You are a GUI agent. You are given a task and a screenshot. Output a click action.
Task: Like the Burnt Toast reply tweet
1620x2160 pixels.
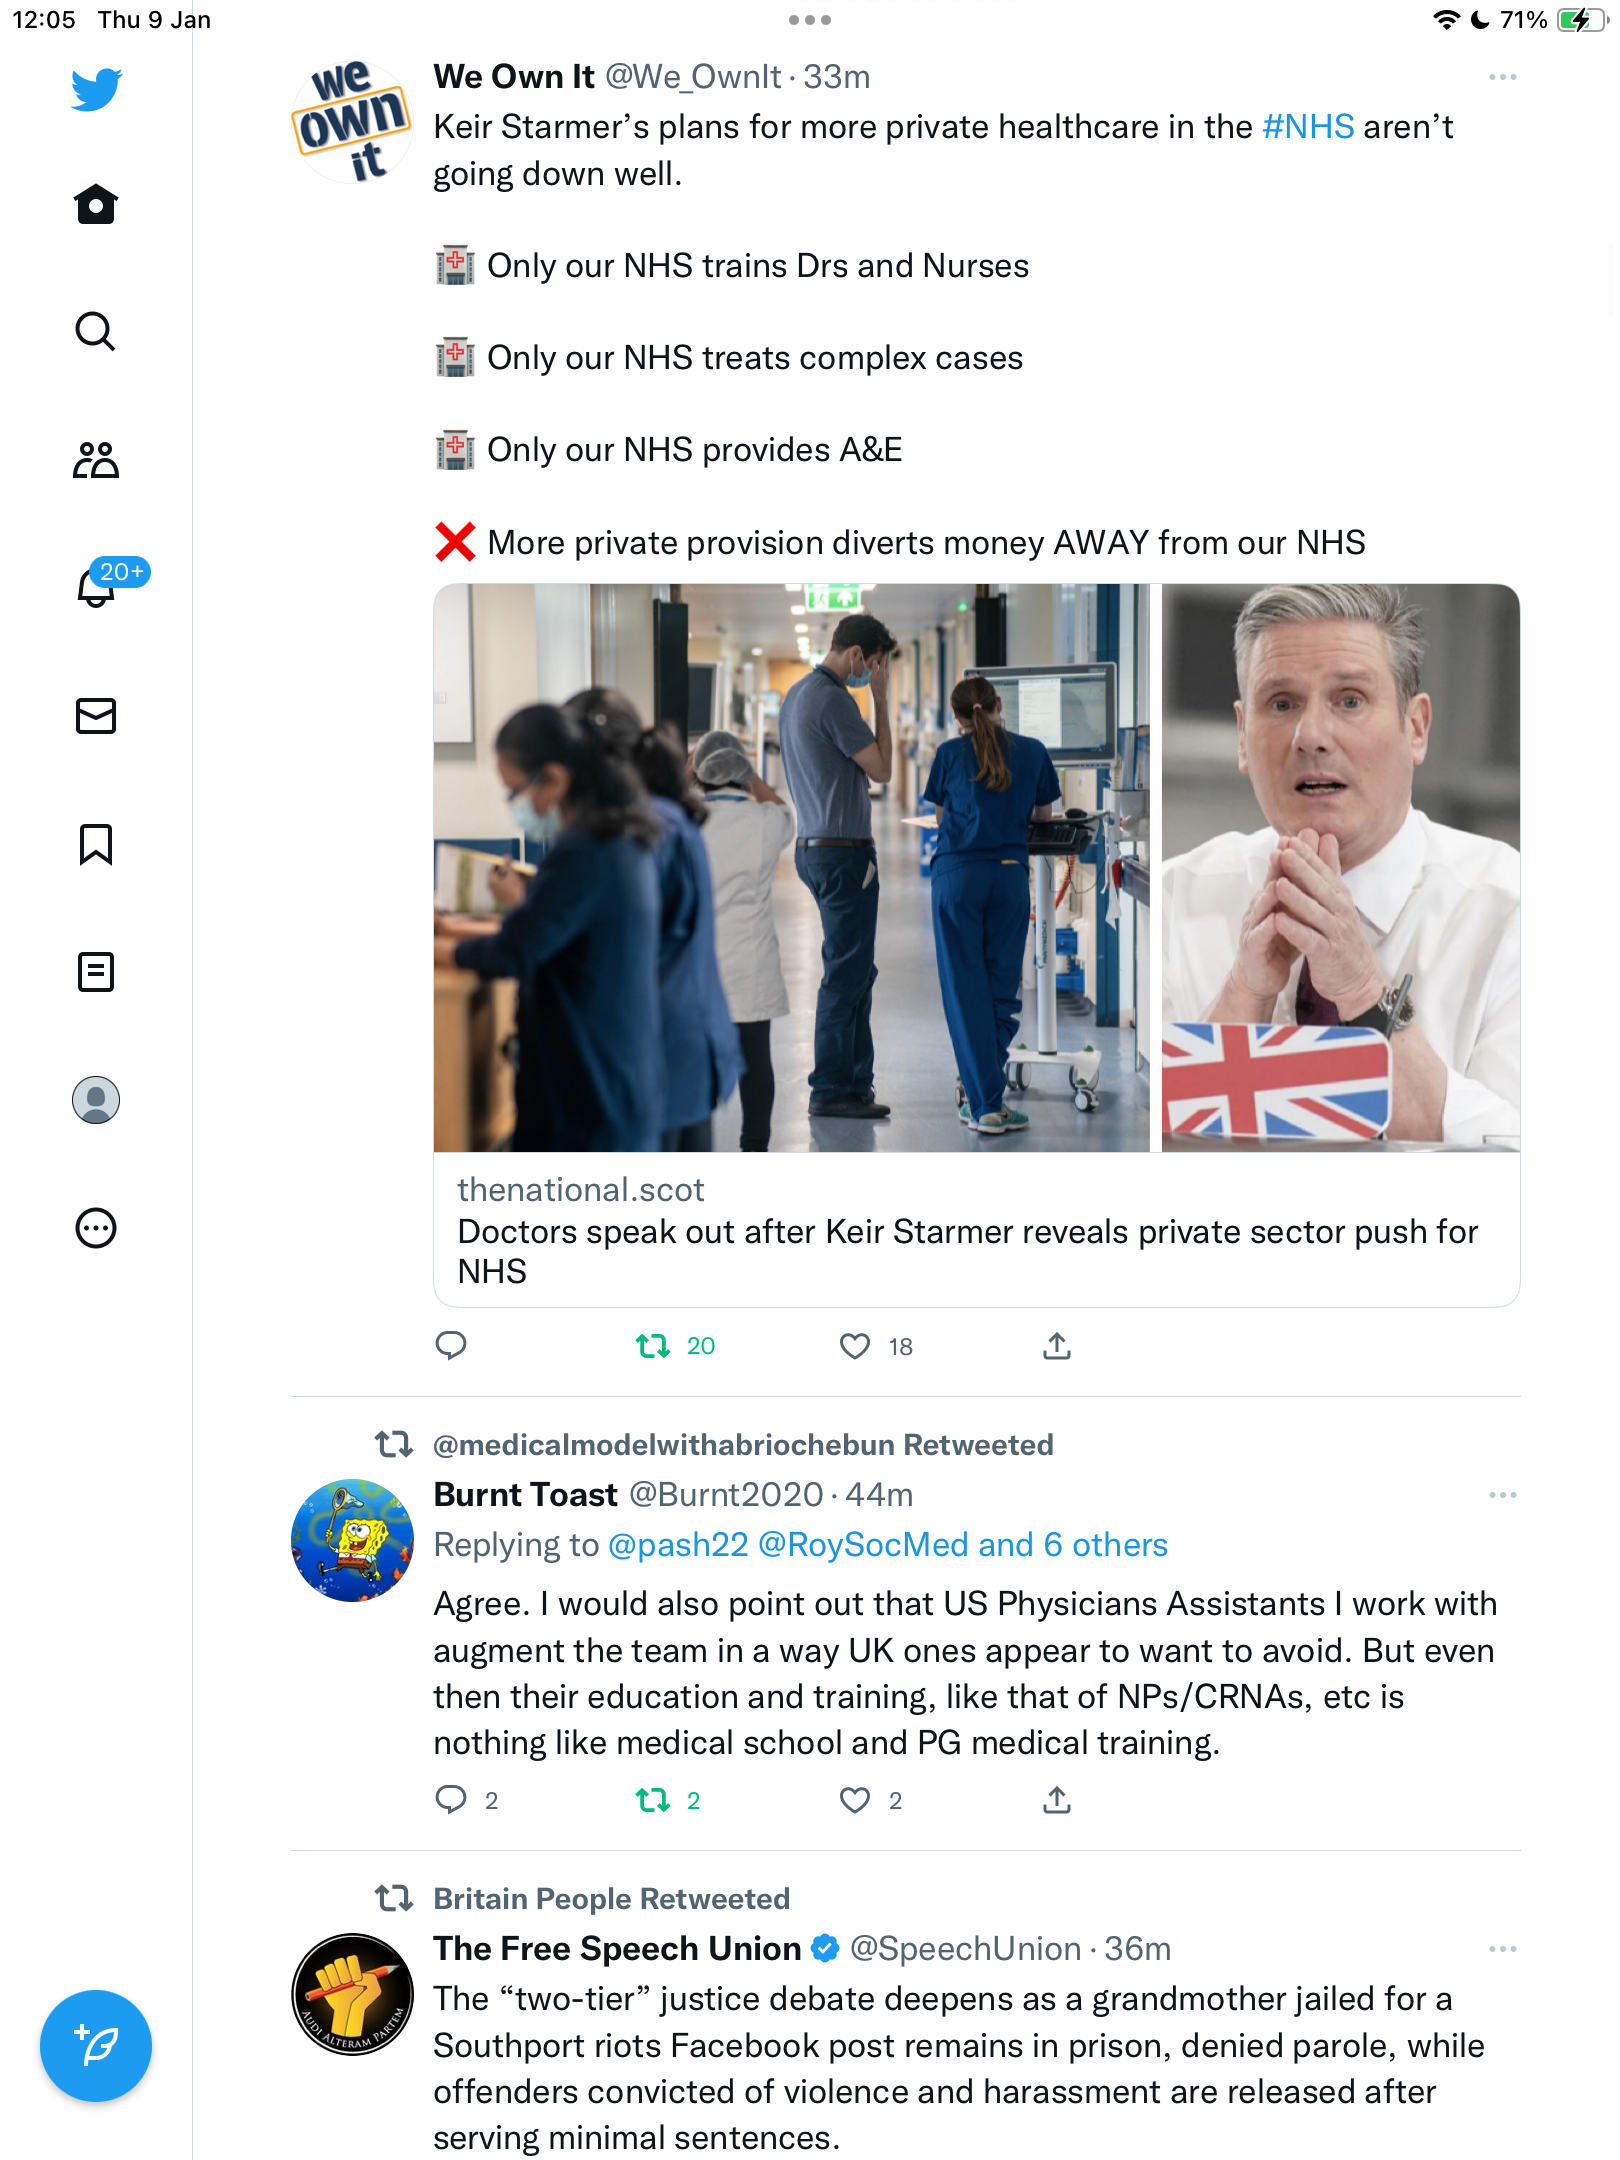coord(855,1800)
